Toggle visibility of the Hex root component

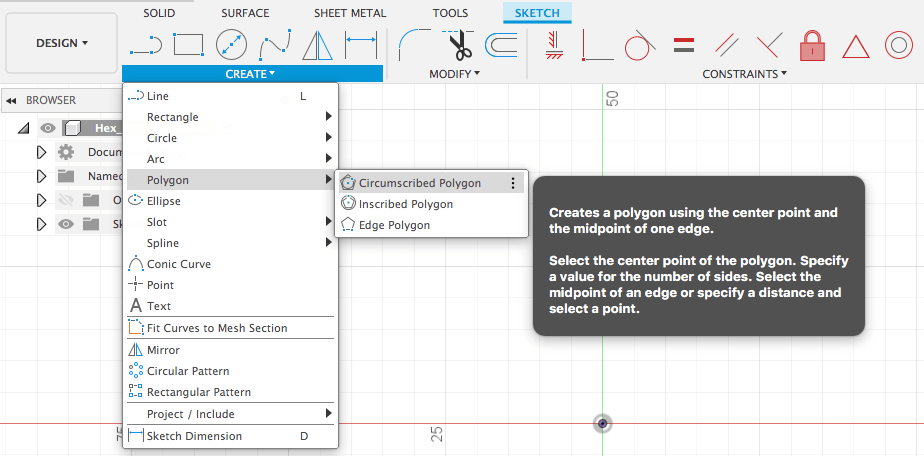click(48, 128)
